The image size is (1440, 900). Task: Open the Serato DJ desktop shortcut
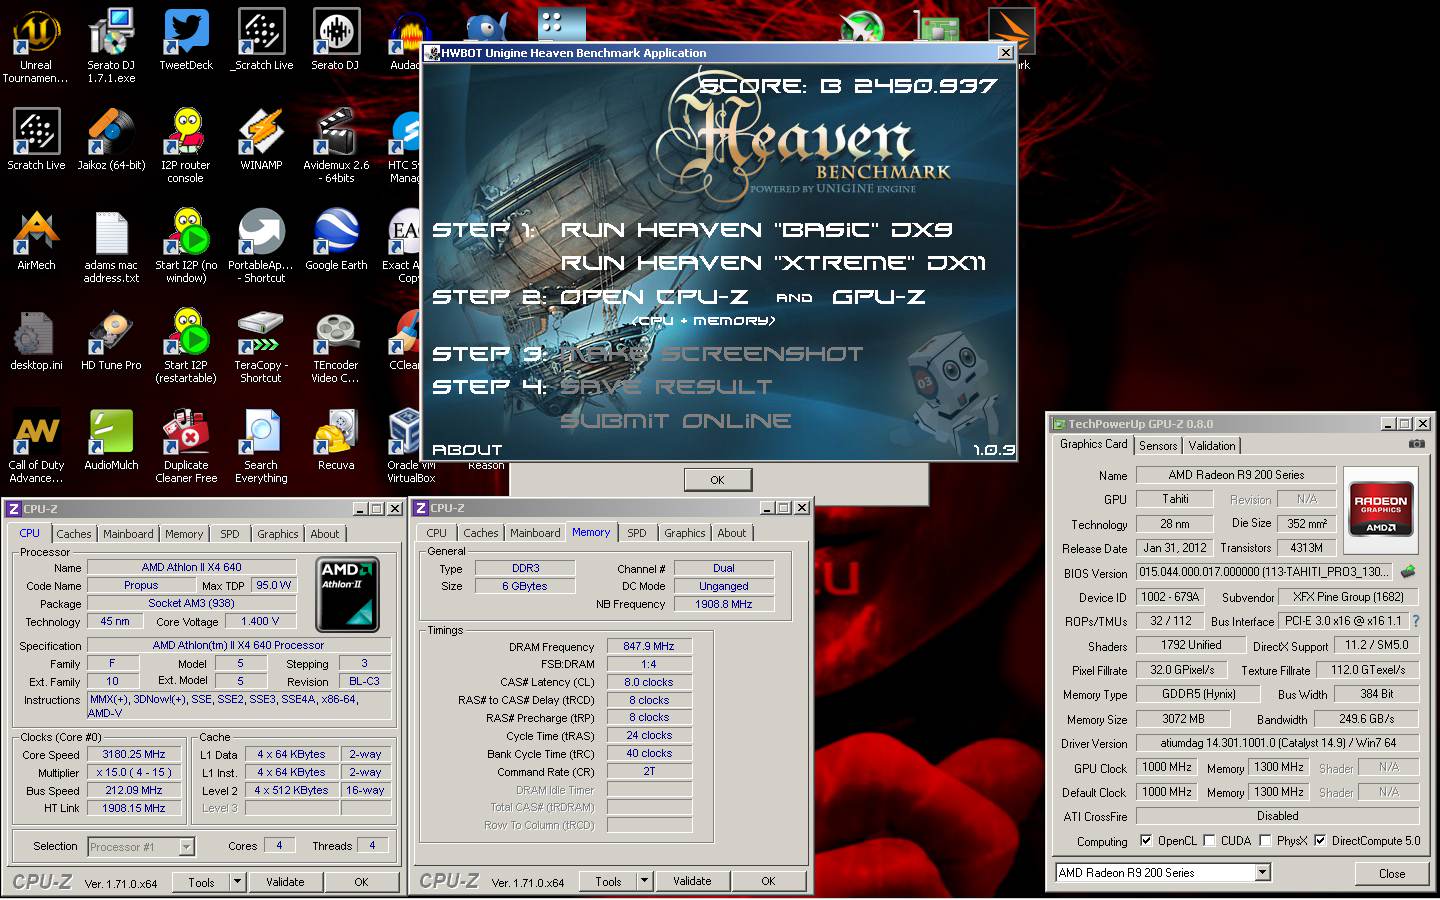click(335, 40)
